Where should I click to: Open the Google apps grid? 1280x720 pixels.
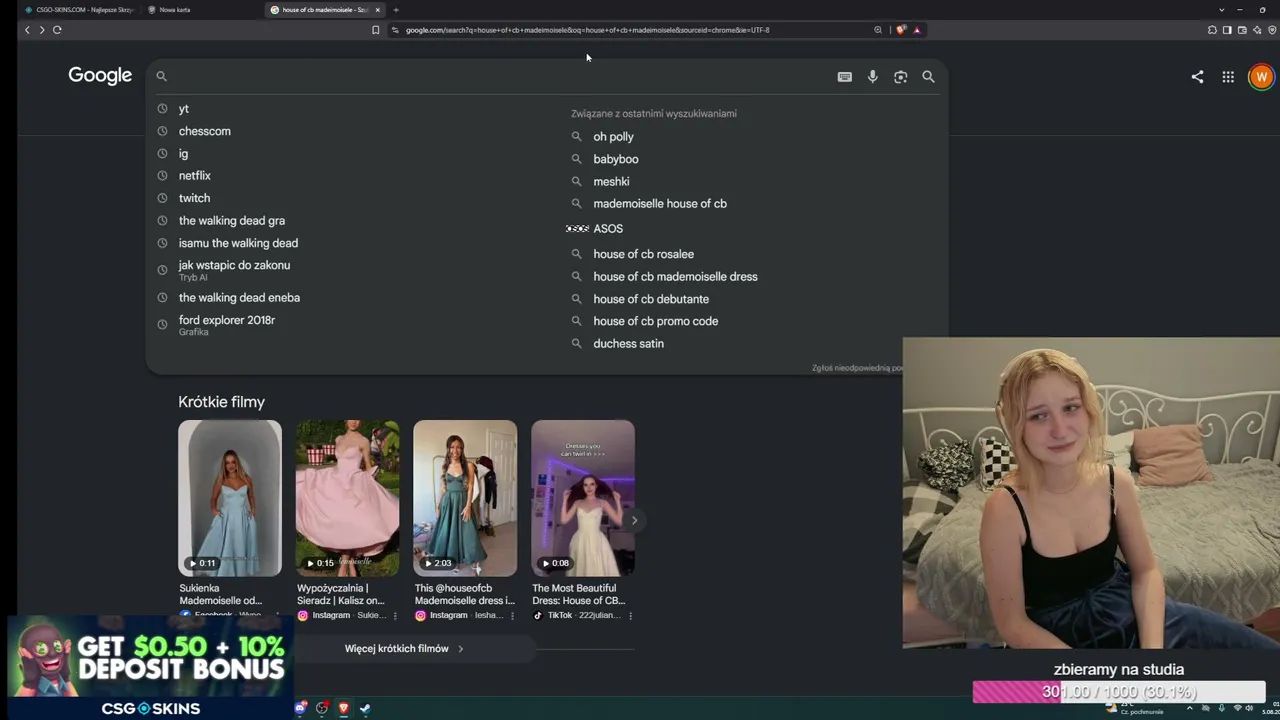click(1228, 77)
